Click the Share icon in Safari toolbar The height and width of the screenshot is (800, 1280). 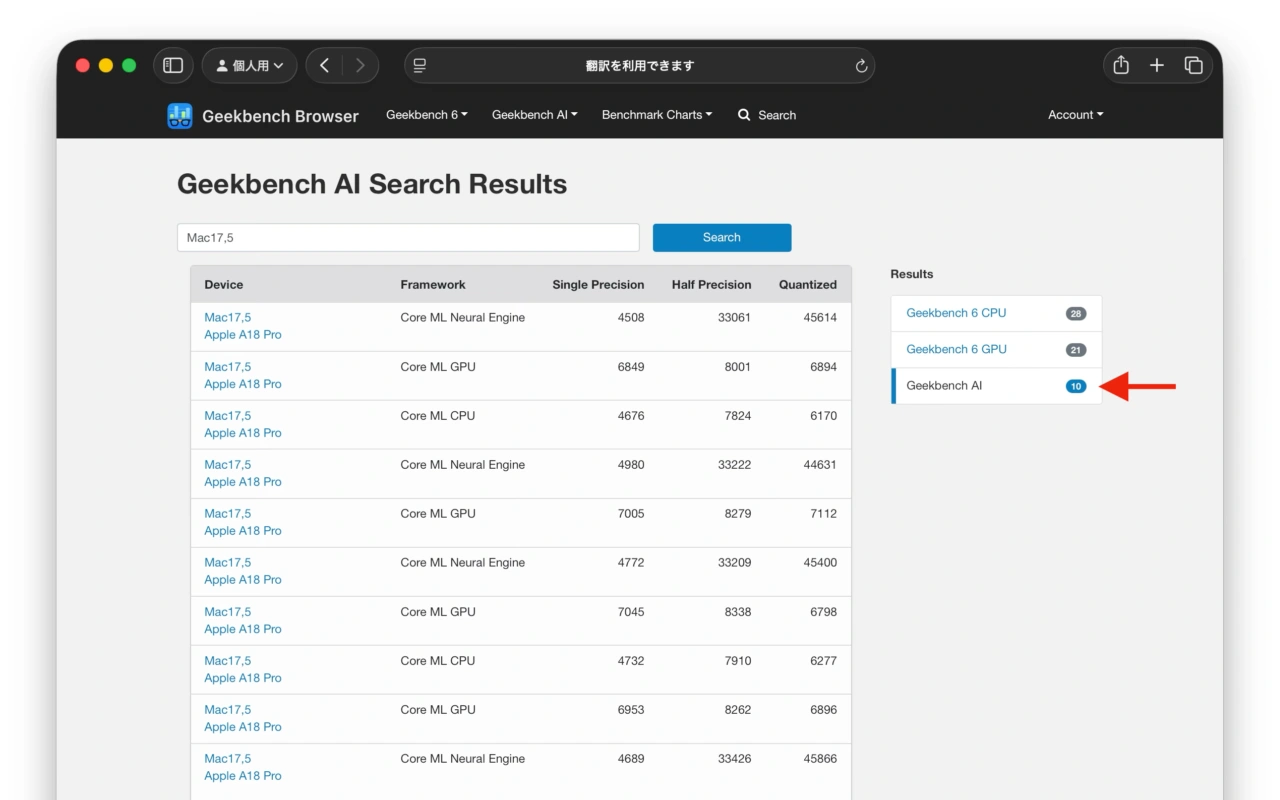pos(1120,64)
